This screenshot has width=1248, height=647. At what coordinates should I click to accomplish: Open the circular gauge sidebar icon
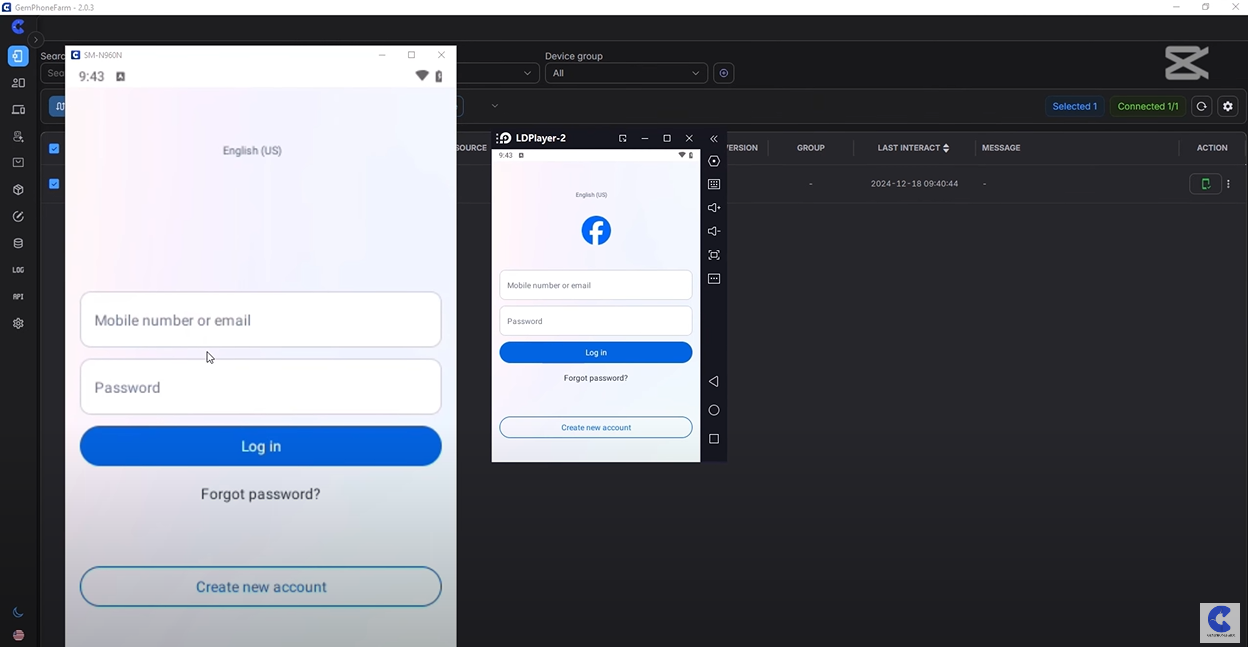(18, 216)
